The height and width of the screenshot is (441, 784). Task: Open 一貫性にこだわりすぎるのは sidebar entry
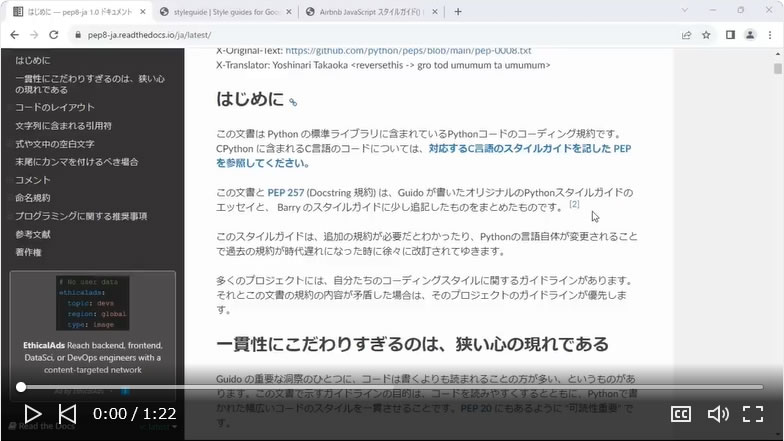point(90,84)
